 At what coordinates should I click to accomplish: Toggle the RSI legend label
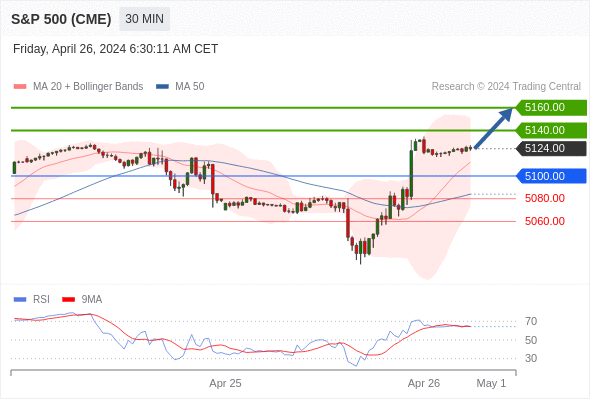[41, 299]
